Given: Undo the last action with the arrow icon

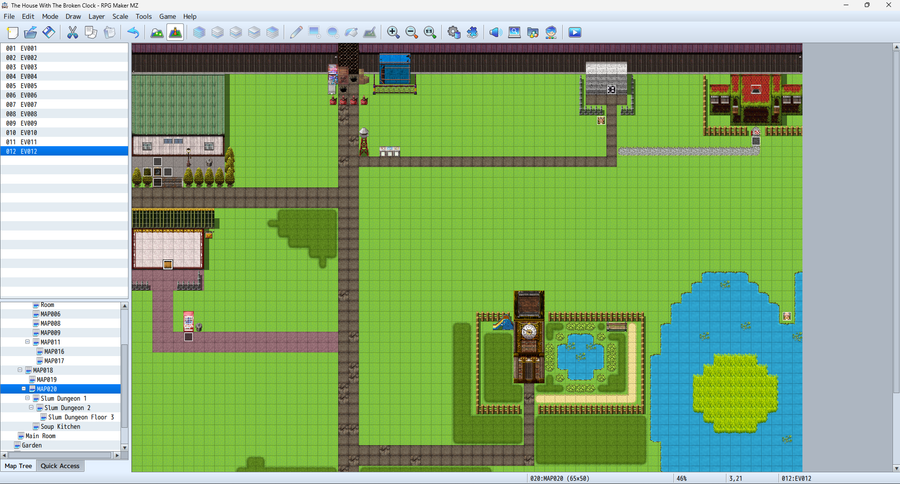Looking at the screenshot, I should pos(133,32).
